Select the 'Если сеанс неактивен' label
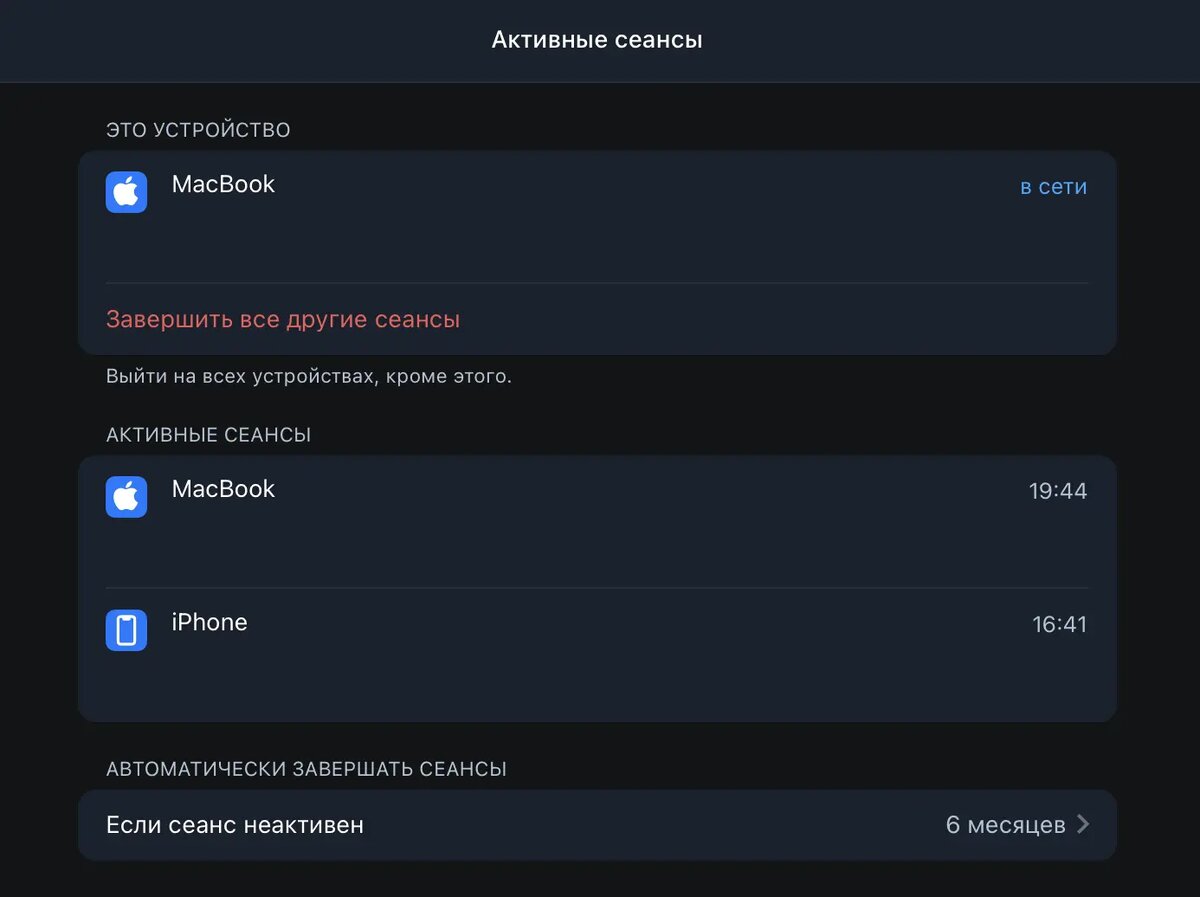This screenshot has width=1200, height=897. tap(235, 825)
